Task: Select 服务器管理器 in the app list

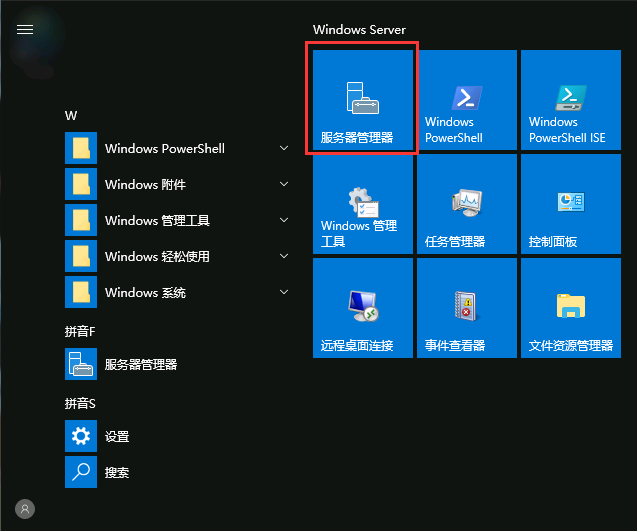Action: (x=140, y=365)
